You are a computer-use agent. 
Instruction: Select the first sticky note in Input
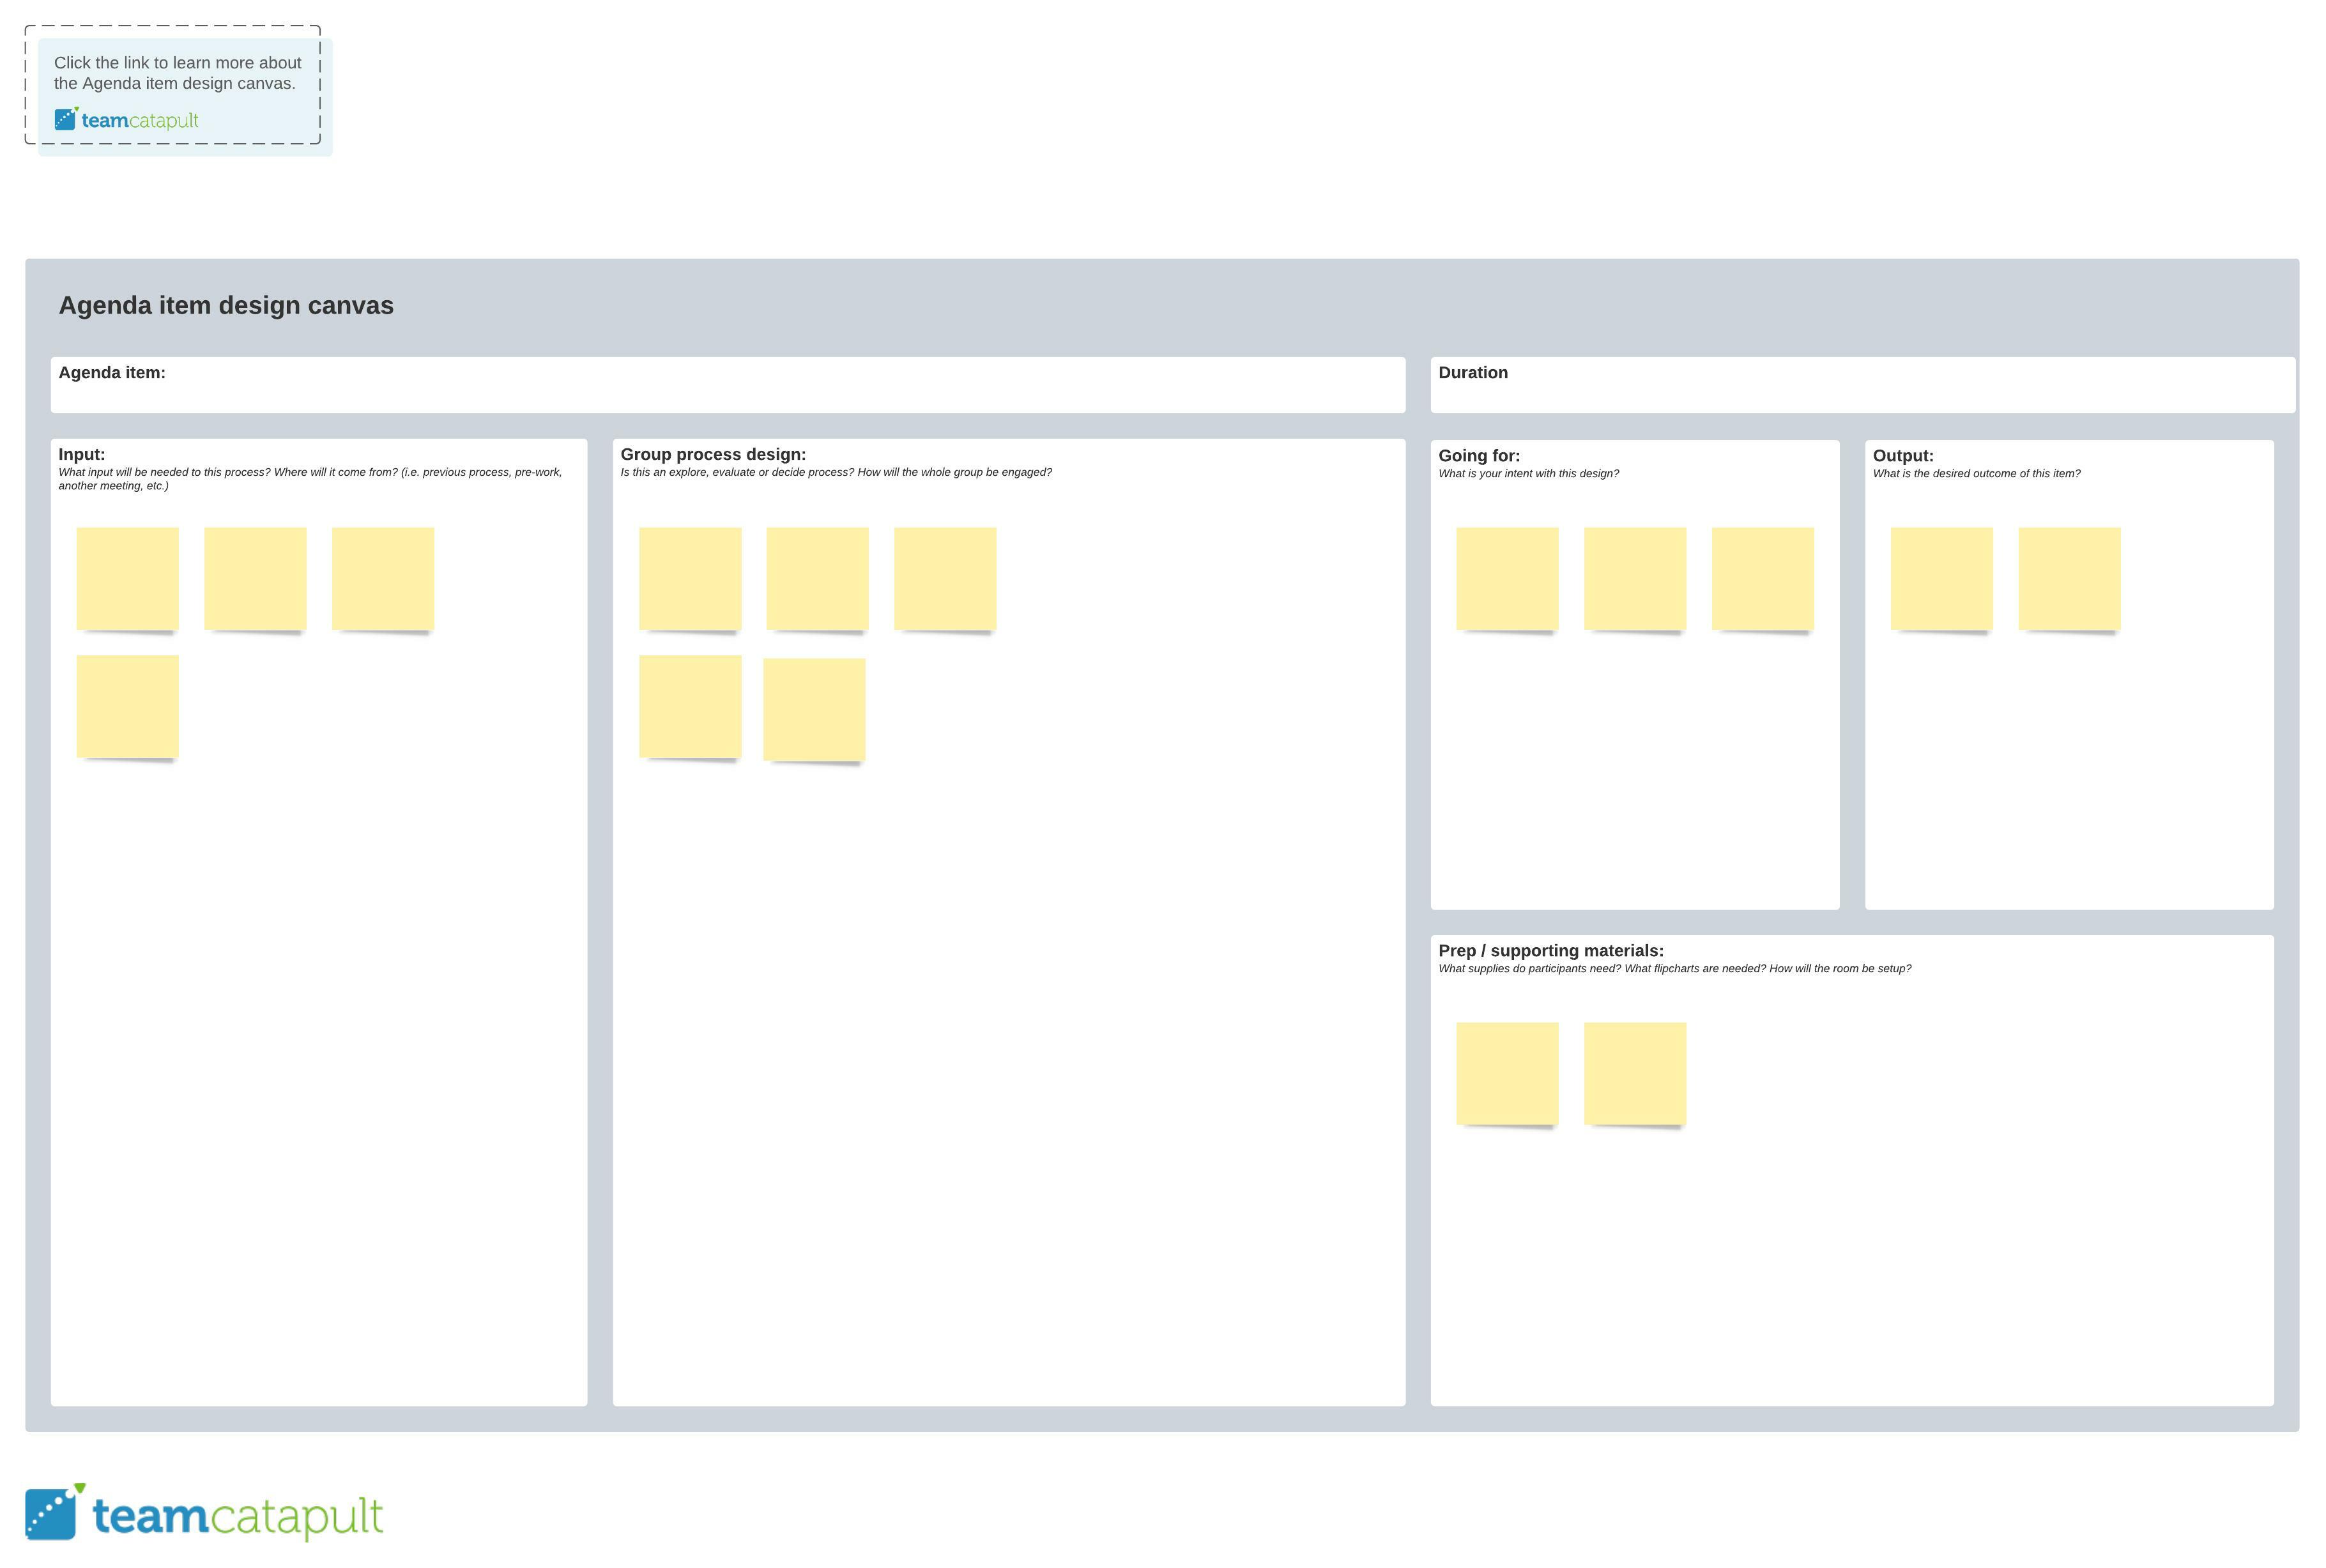(x=127, y=578)
